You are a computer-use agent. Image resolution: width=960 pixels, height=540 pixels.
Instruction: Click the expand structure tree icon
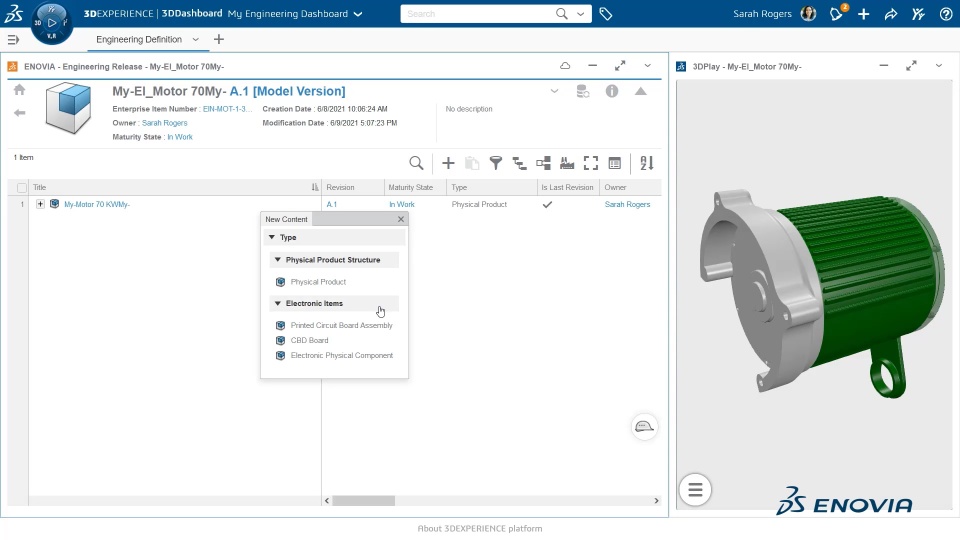[x=519, y=163]
